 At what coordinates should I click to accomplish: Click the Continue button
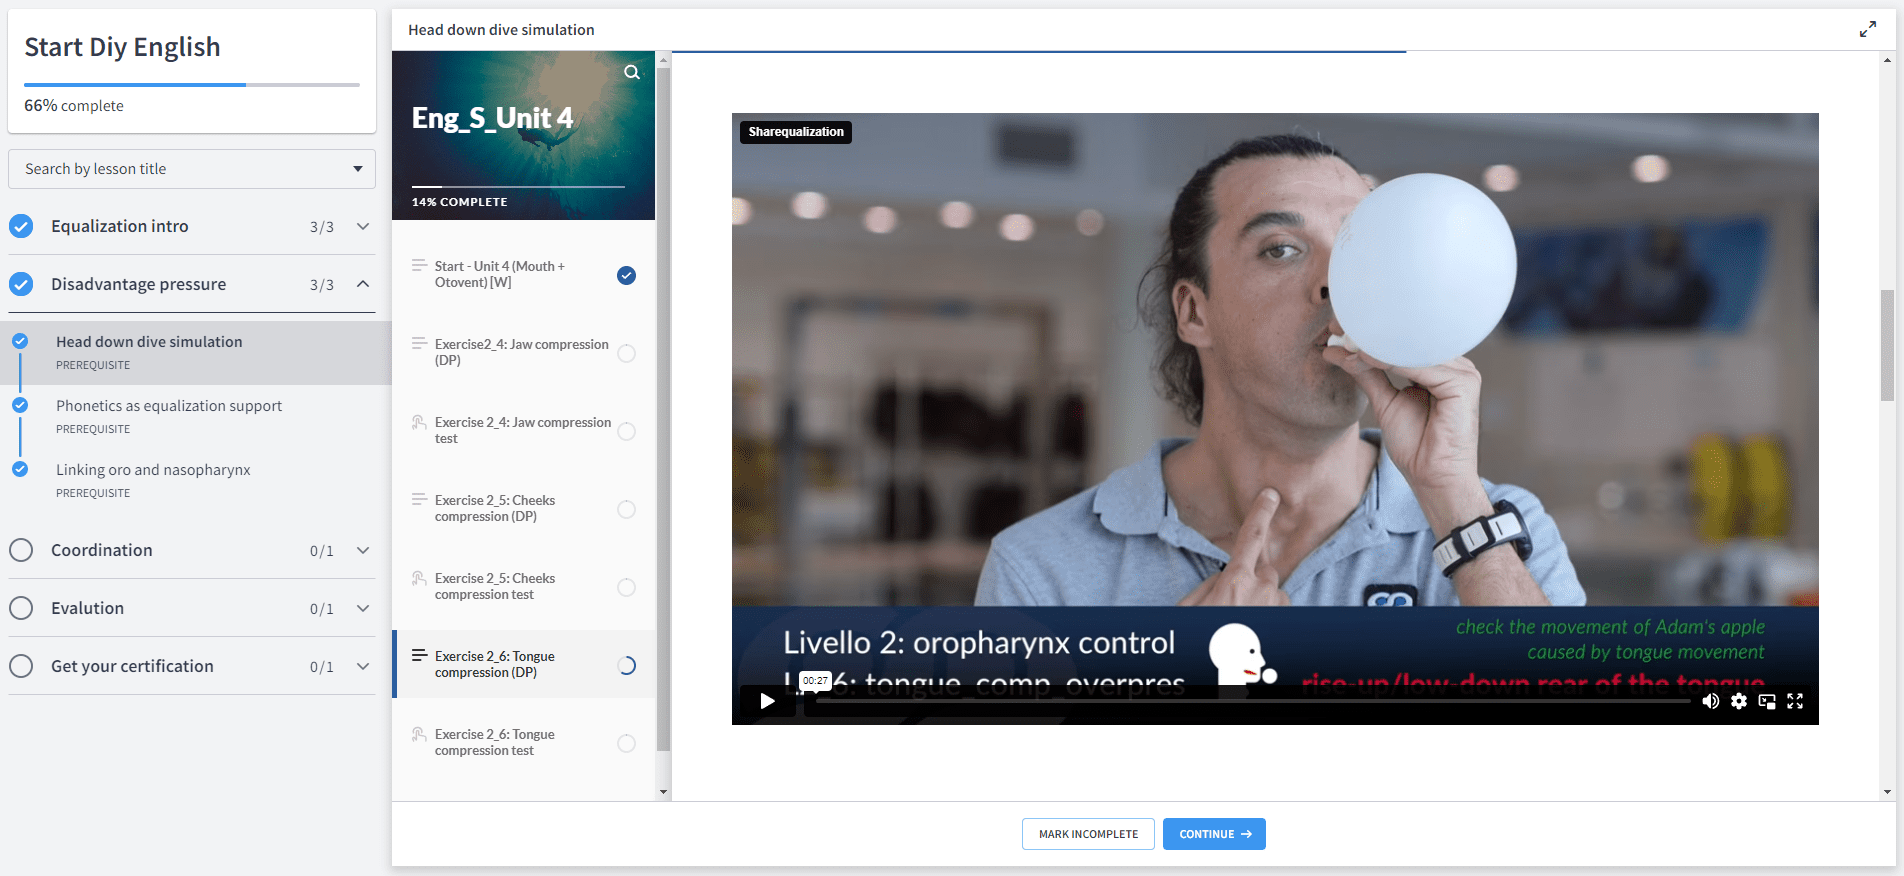pyautogui.click(x=1214, y=834)
